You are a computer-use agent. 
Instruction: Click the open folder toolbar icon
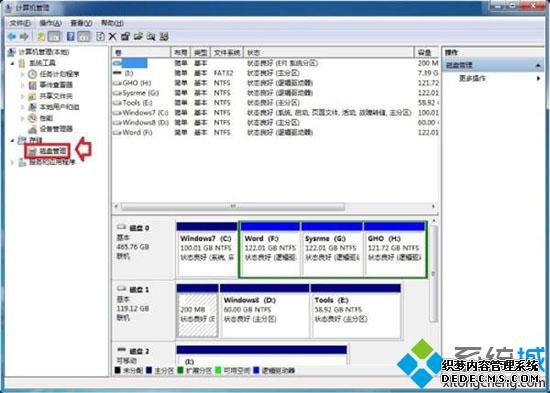pos(138,36)
